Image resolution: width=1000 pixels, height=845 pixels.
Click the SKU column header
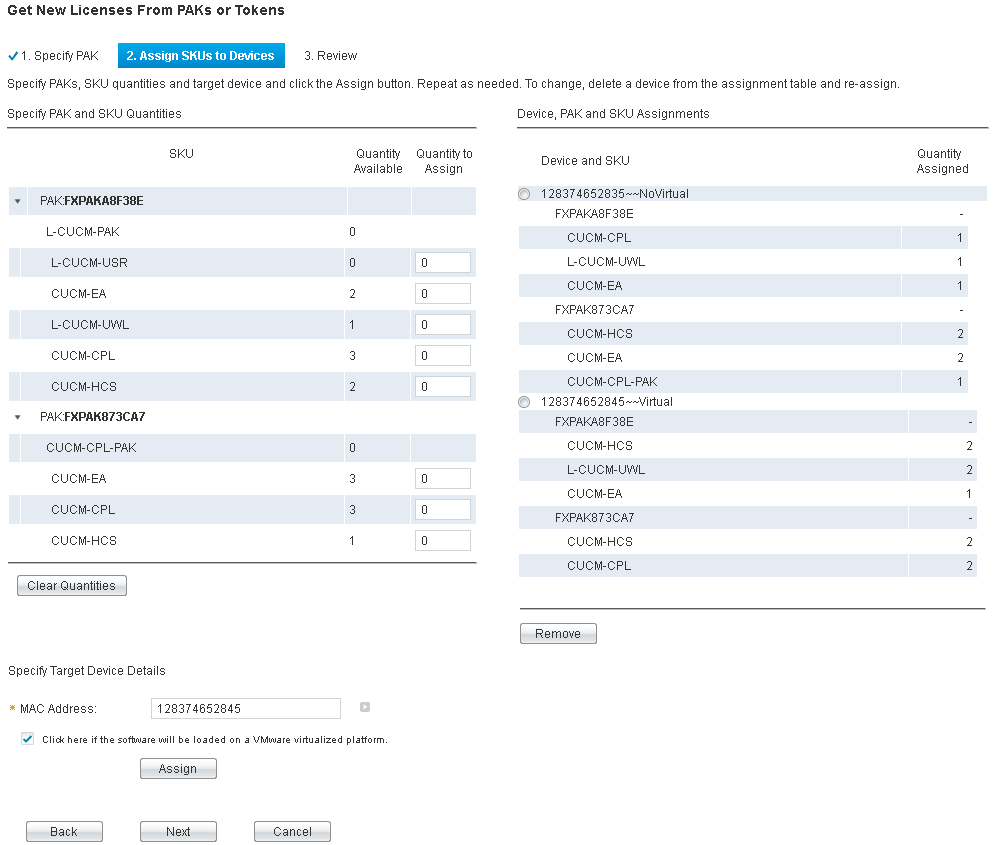181,154
